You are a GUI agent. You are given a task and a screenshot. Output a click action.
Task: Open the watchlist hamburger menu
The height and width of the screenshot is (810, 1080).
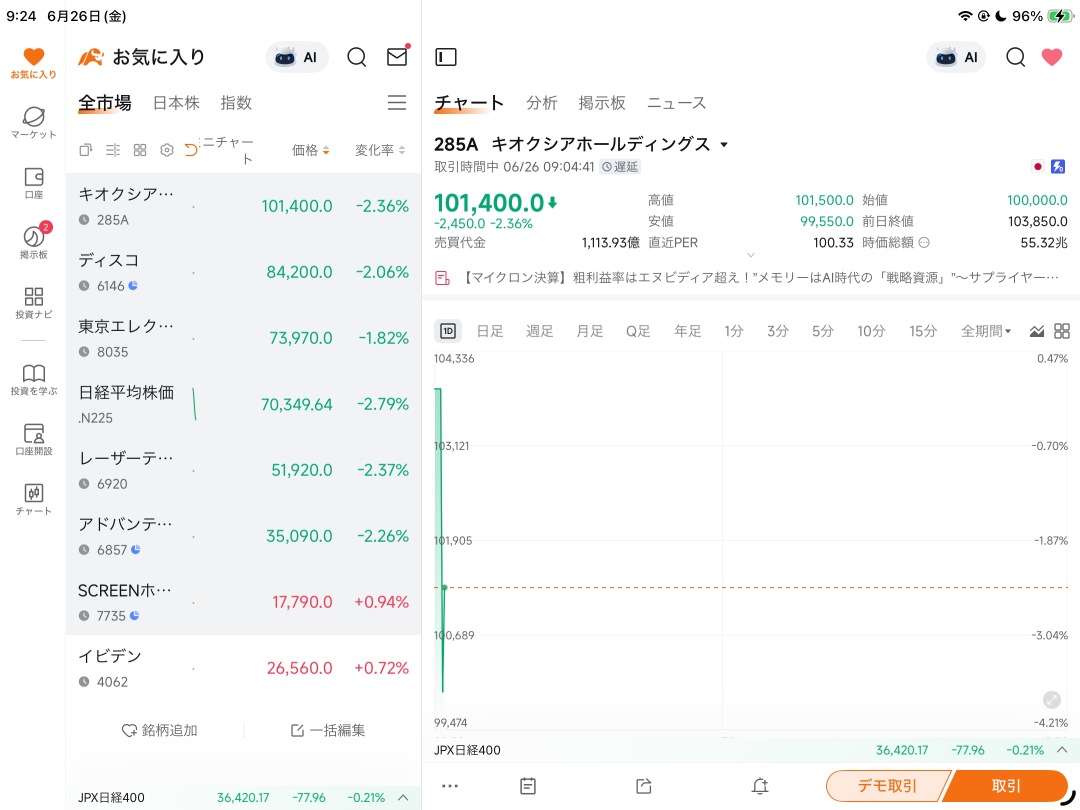point(397,103)
